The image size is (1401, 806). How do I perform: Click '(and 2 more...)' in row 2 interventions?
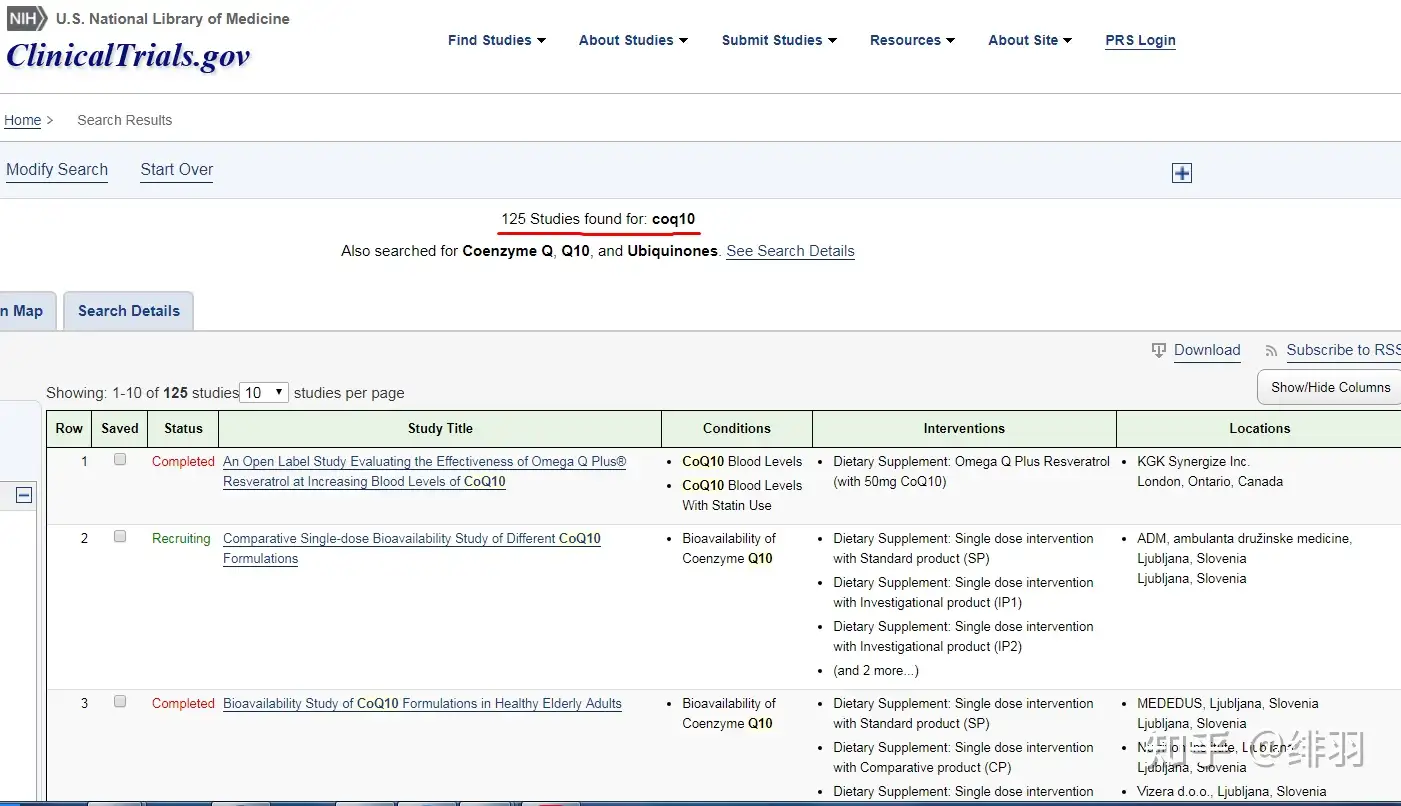[x=876, y=670]
